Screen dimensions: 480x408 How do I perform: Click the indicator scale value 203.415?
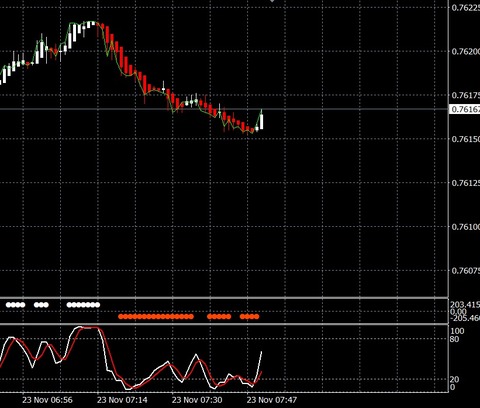[465, 304]
